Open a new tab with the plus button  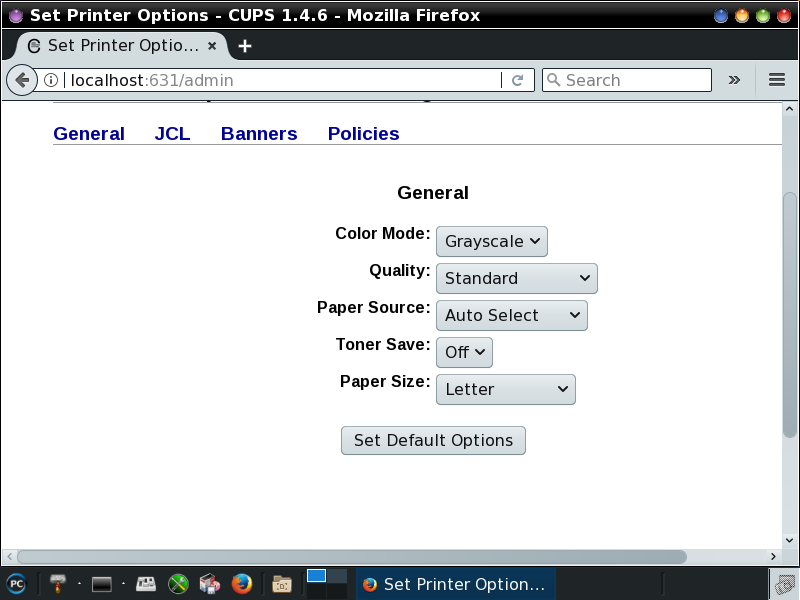[245, 46]
